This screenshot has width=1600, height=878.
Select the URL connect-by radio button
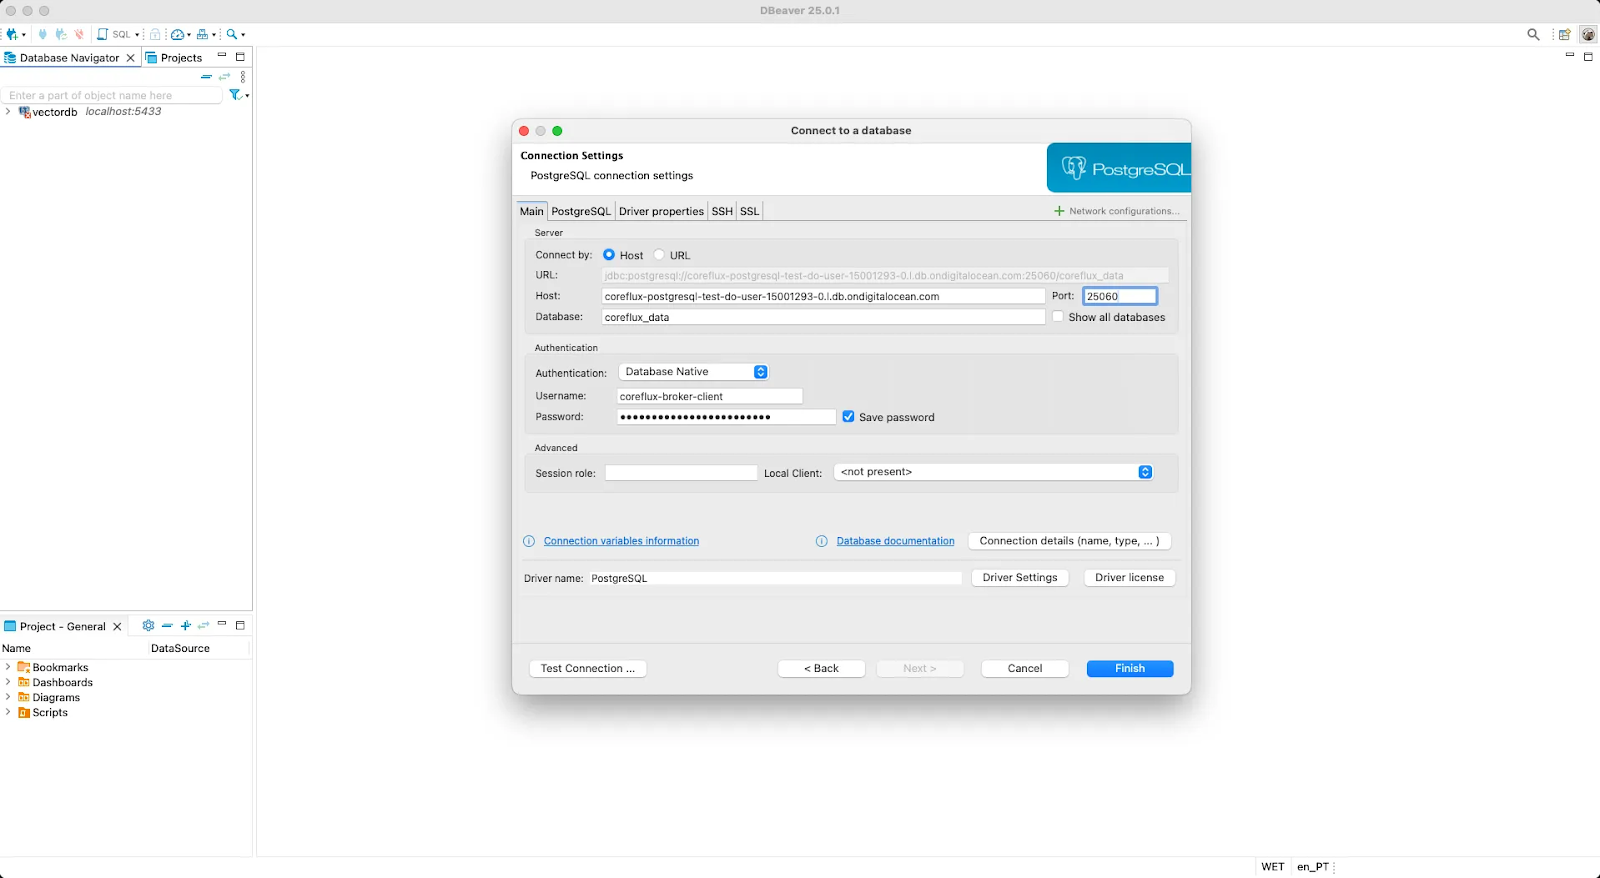[x=659, y=255]
